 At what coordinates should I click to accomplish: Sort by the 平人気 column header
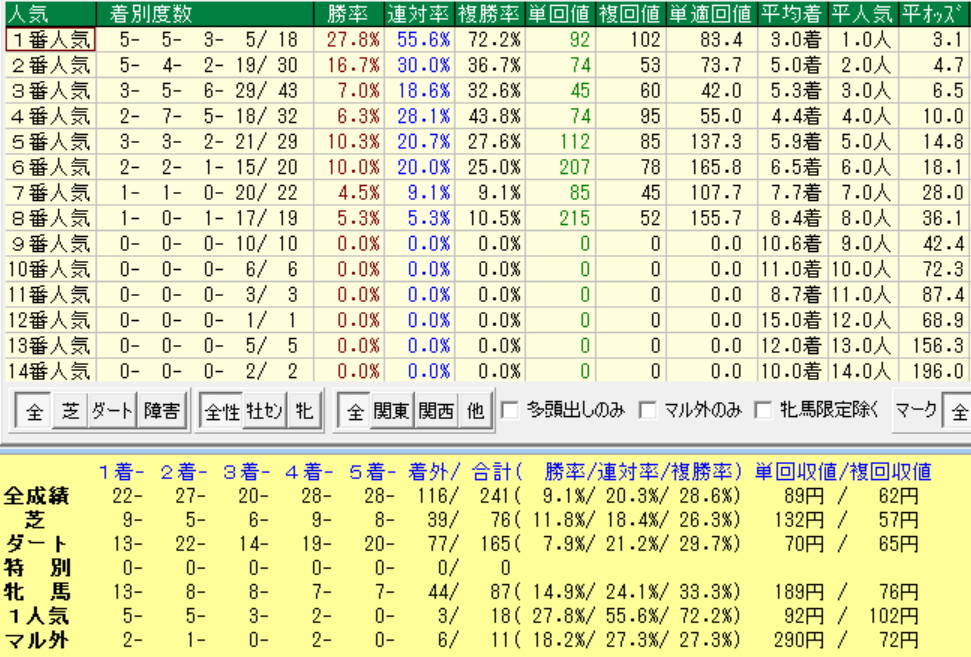863,14
